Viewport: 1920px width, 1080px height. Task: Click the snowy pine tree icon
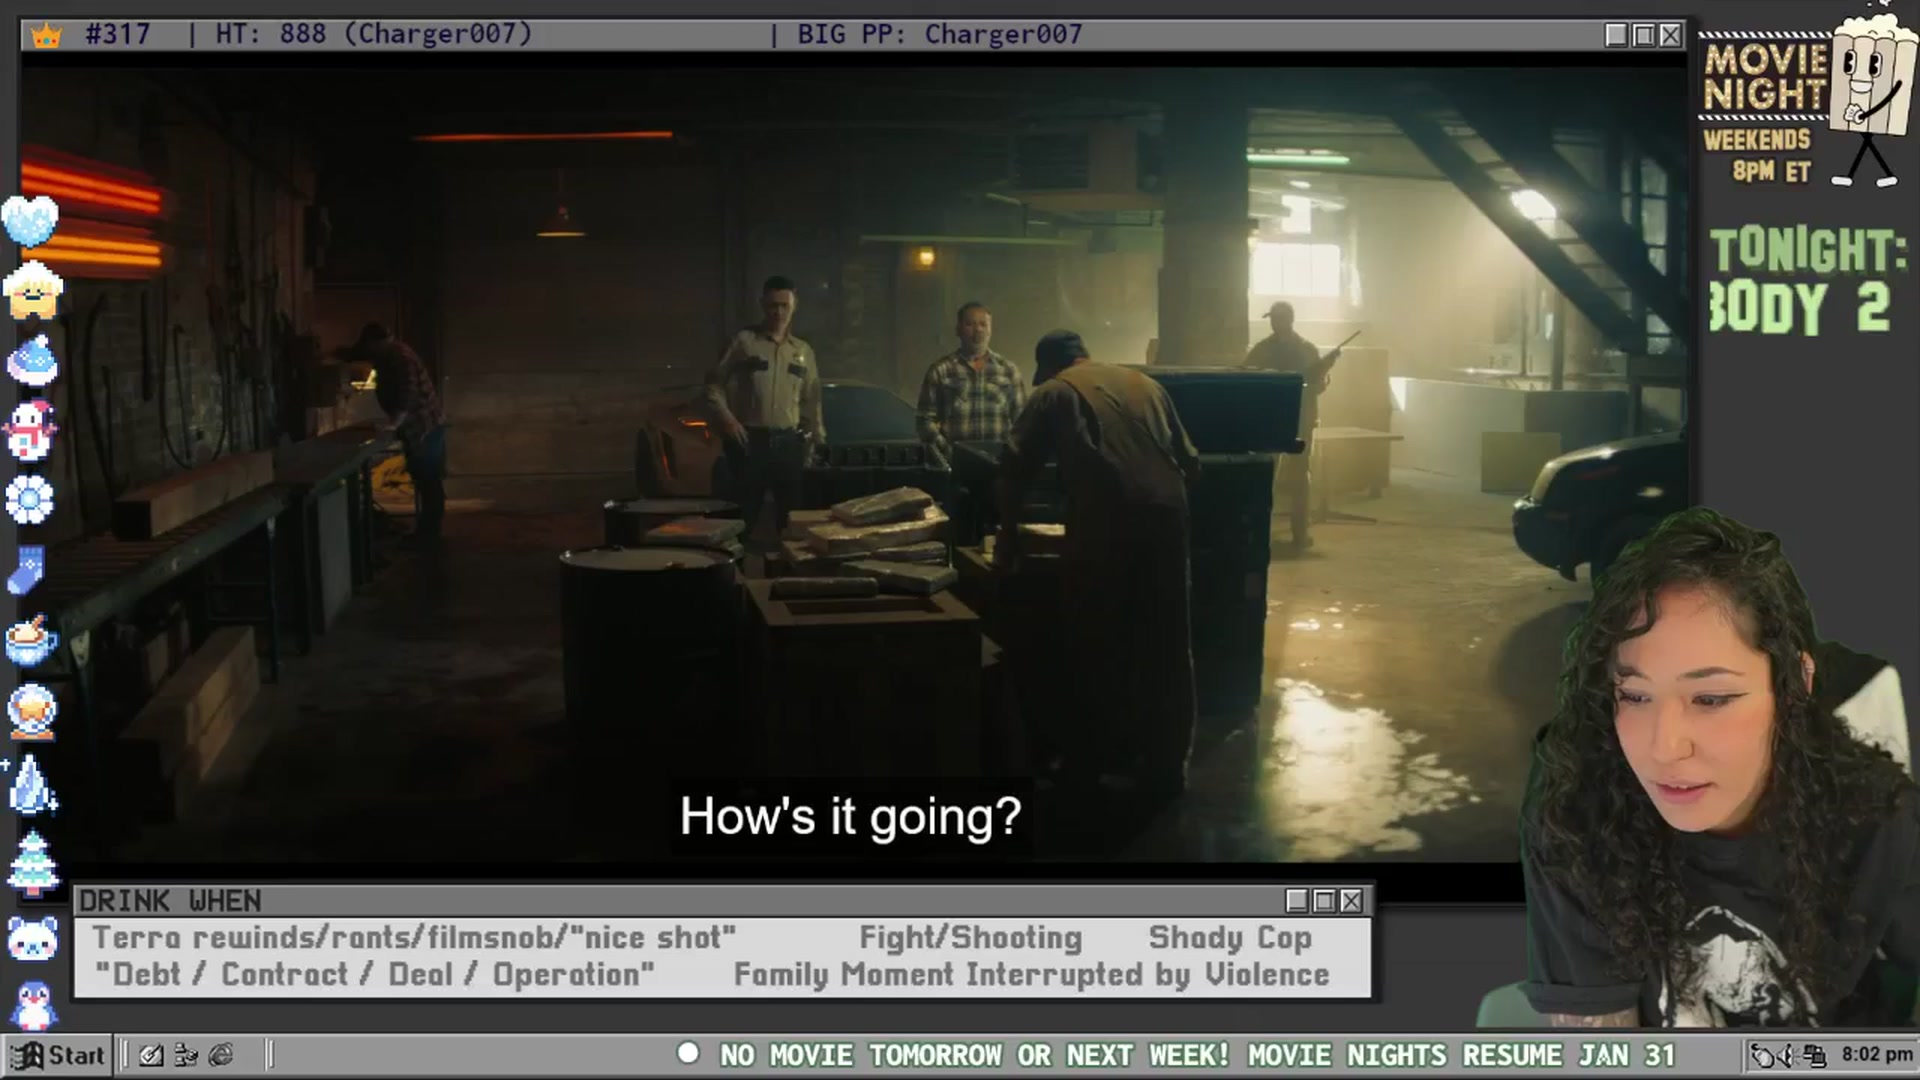click(32, 863)
